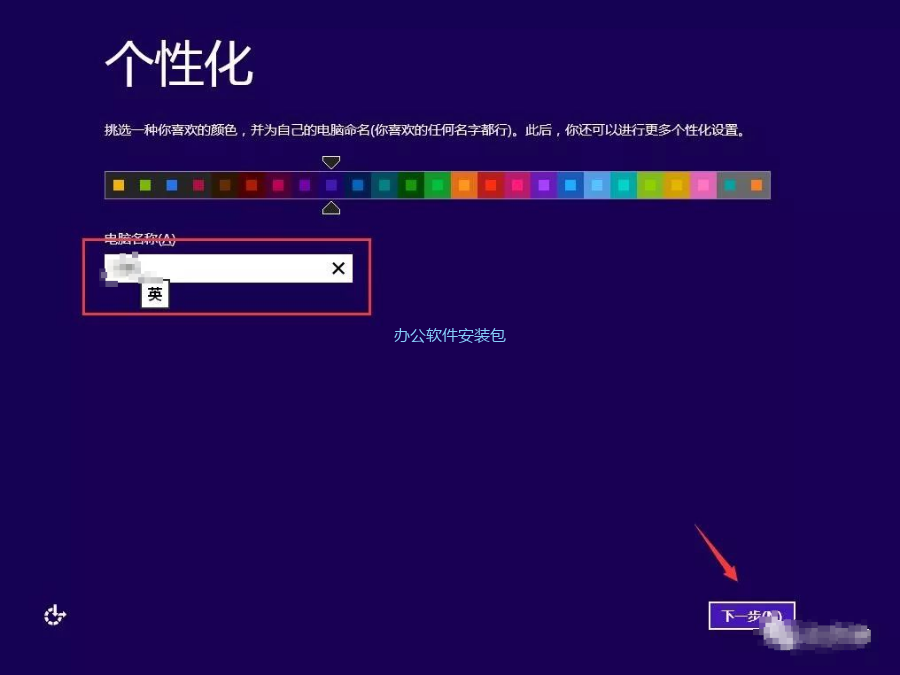Click the downward triangle marker above the color bar

pos(331,161)
